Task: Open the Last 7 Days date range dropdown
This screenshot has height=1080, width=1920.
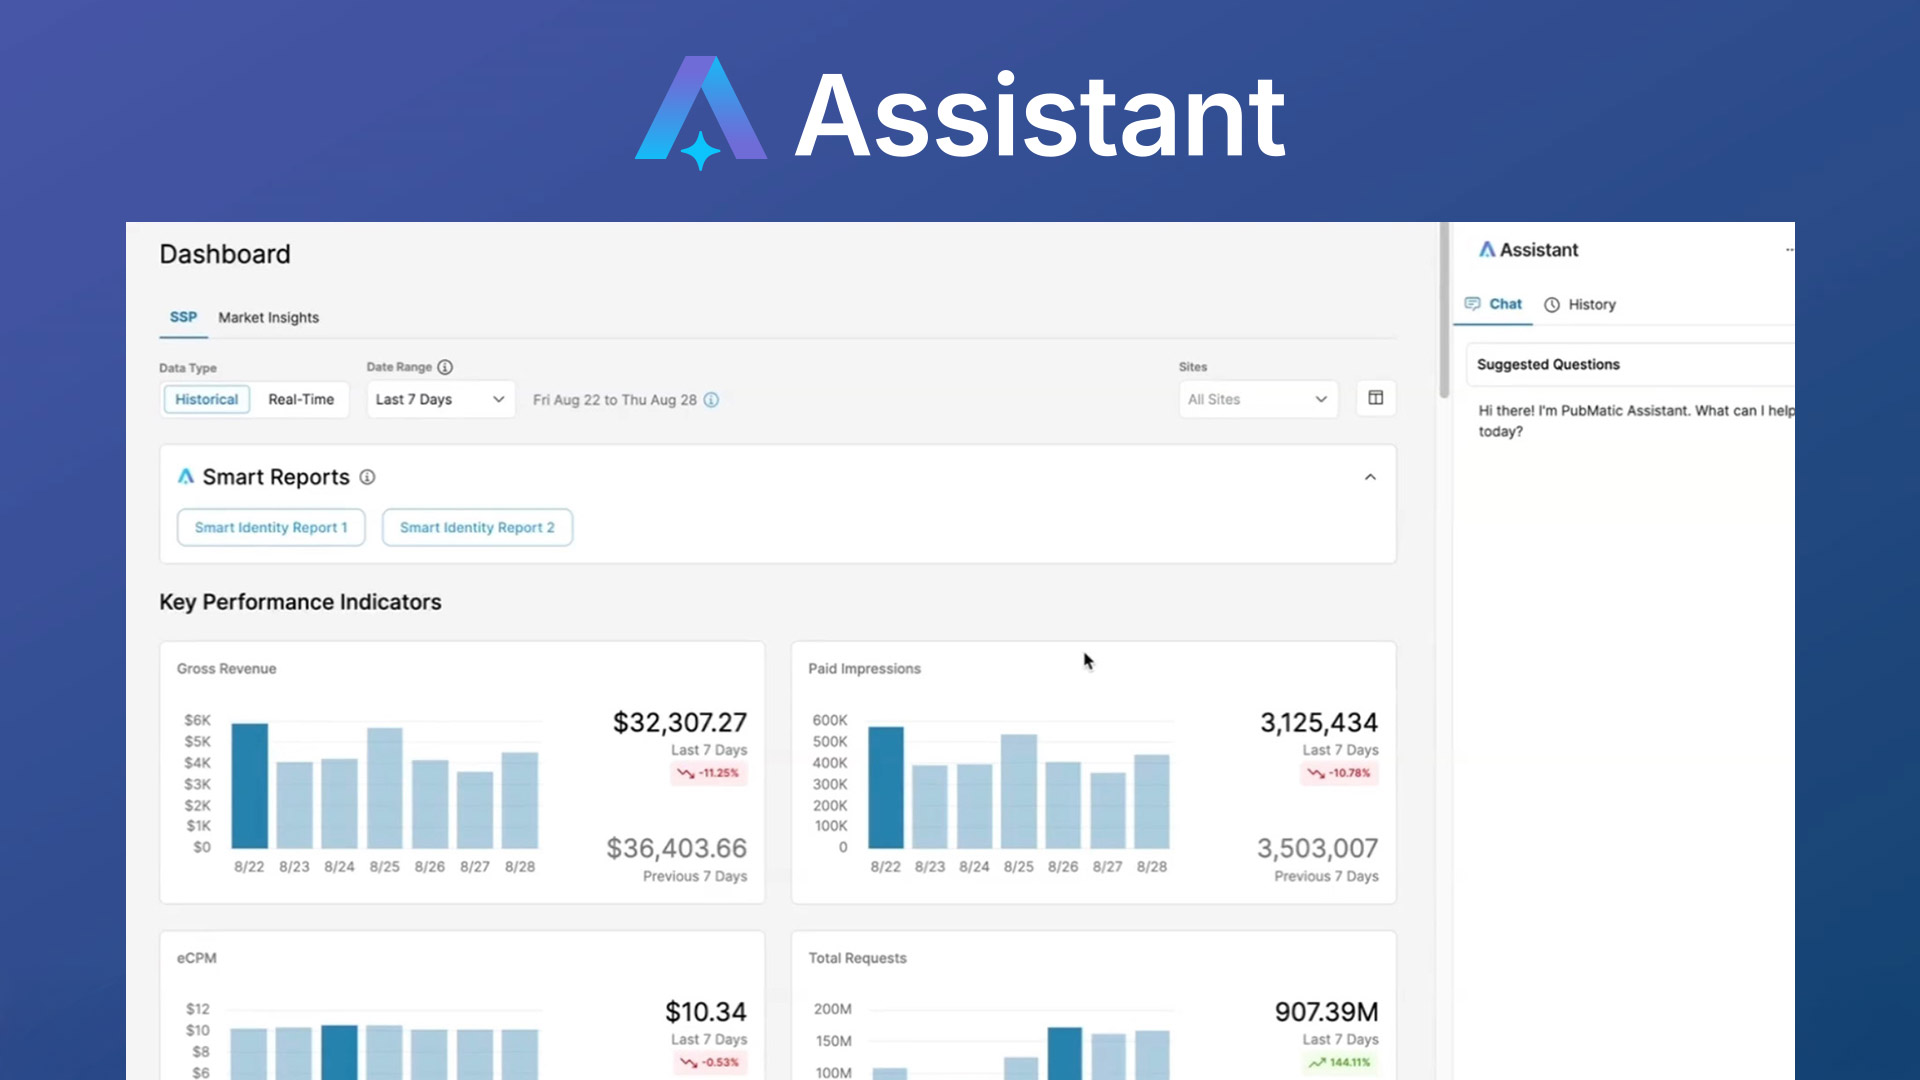Action: [x=439, y=399]
